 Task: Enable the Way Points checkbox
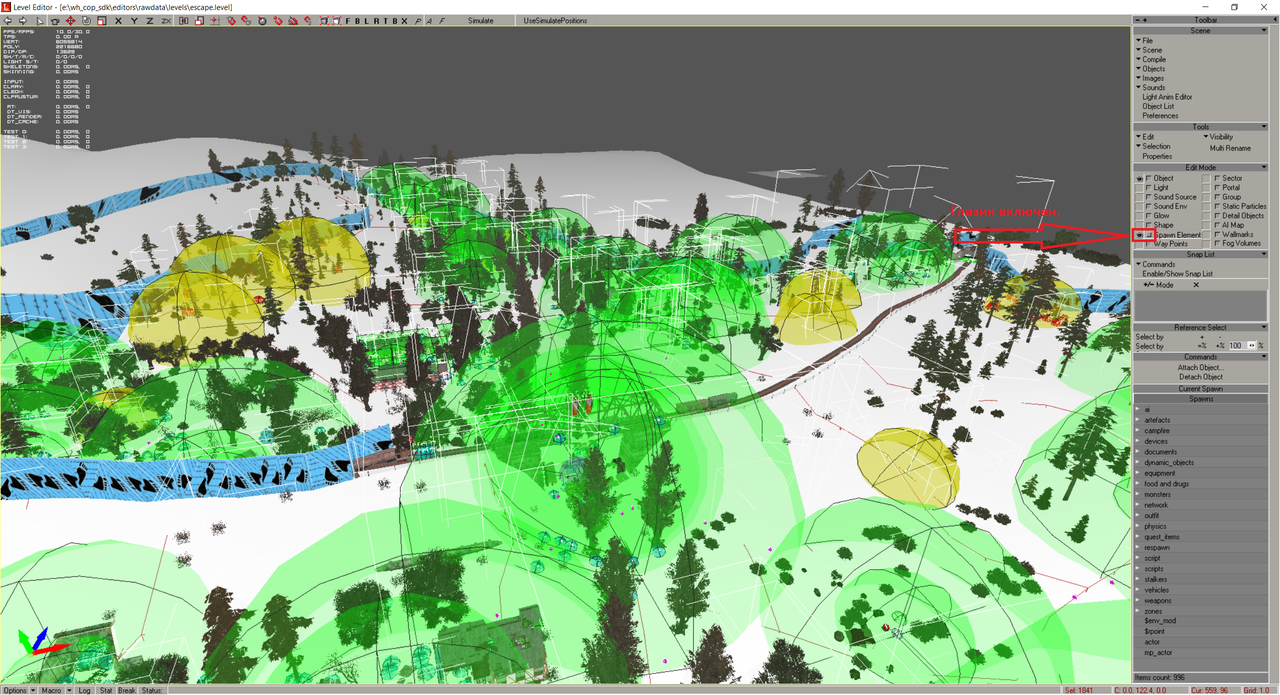1149,244
